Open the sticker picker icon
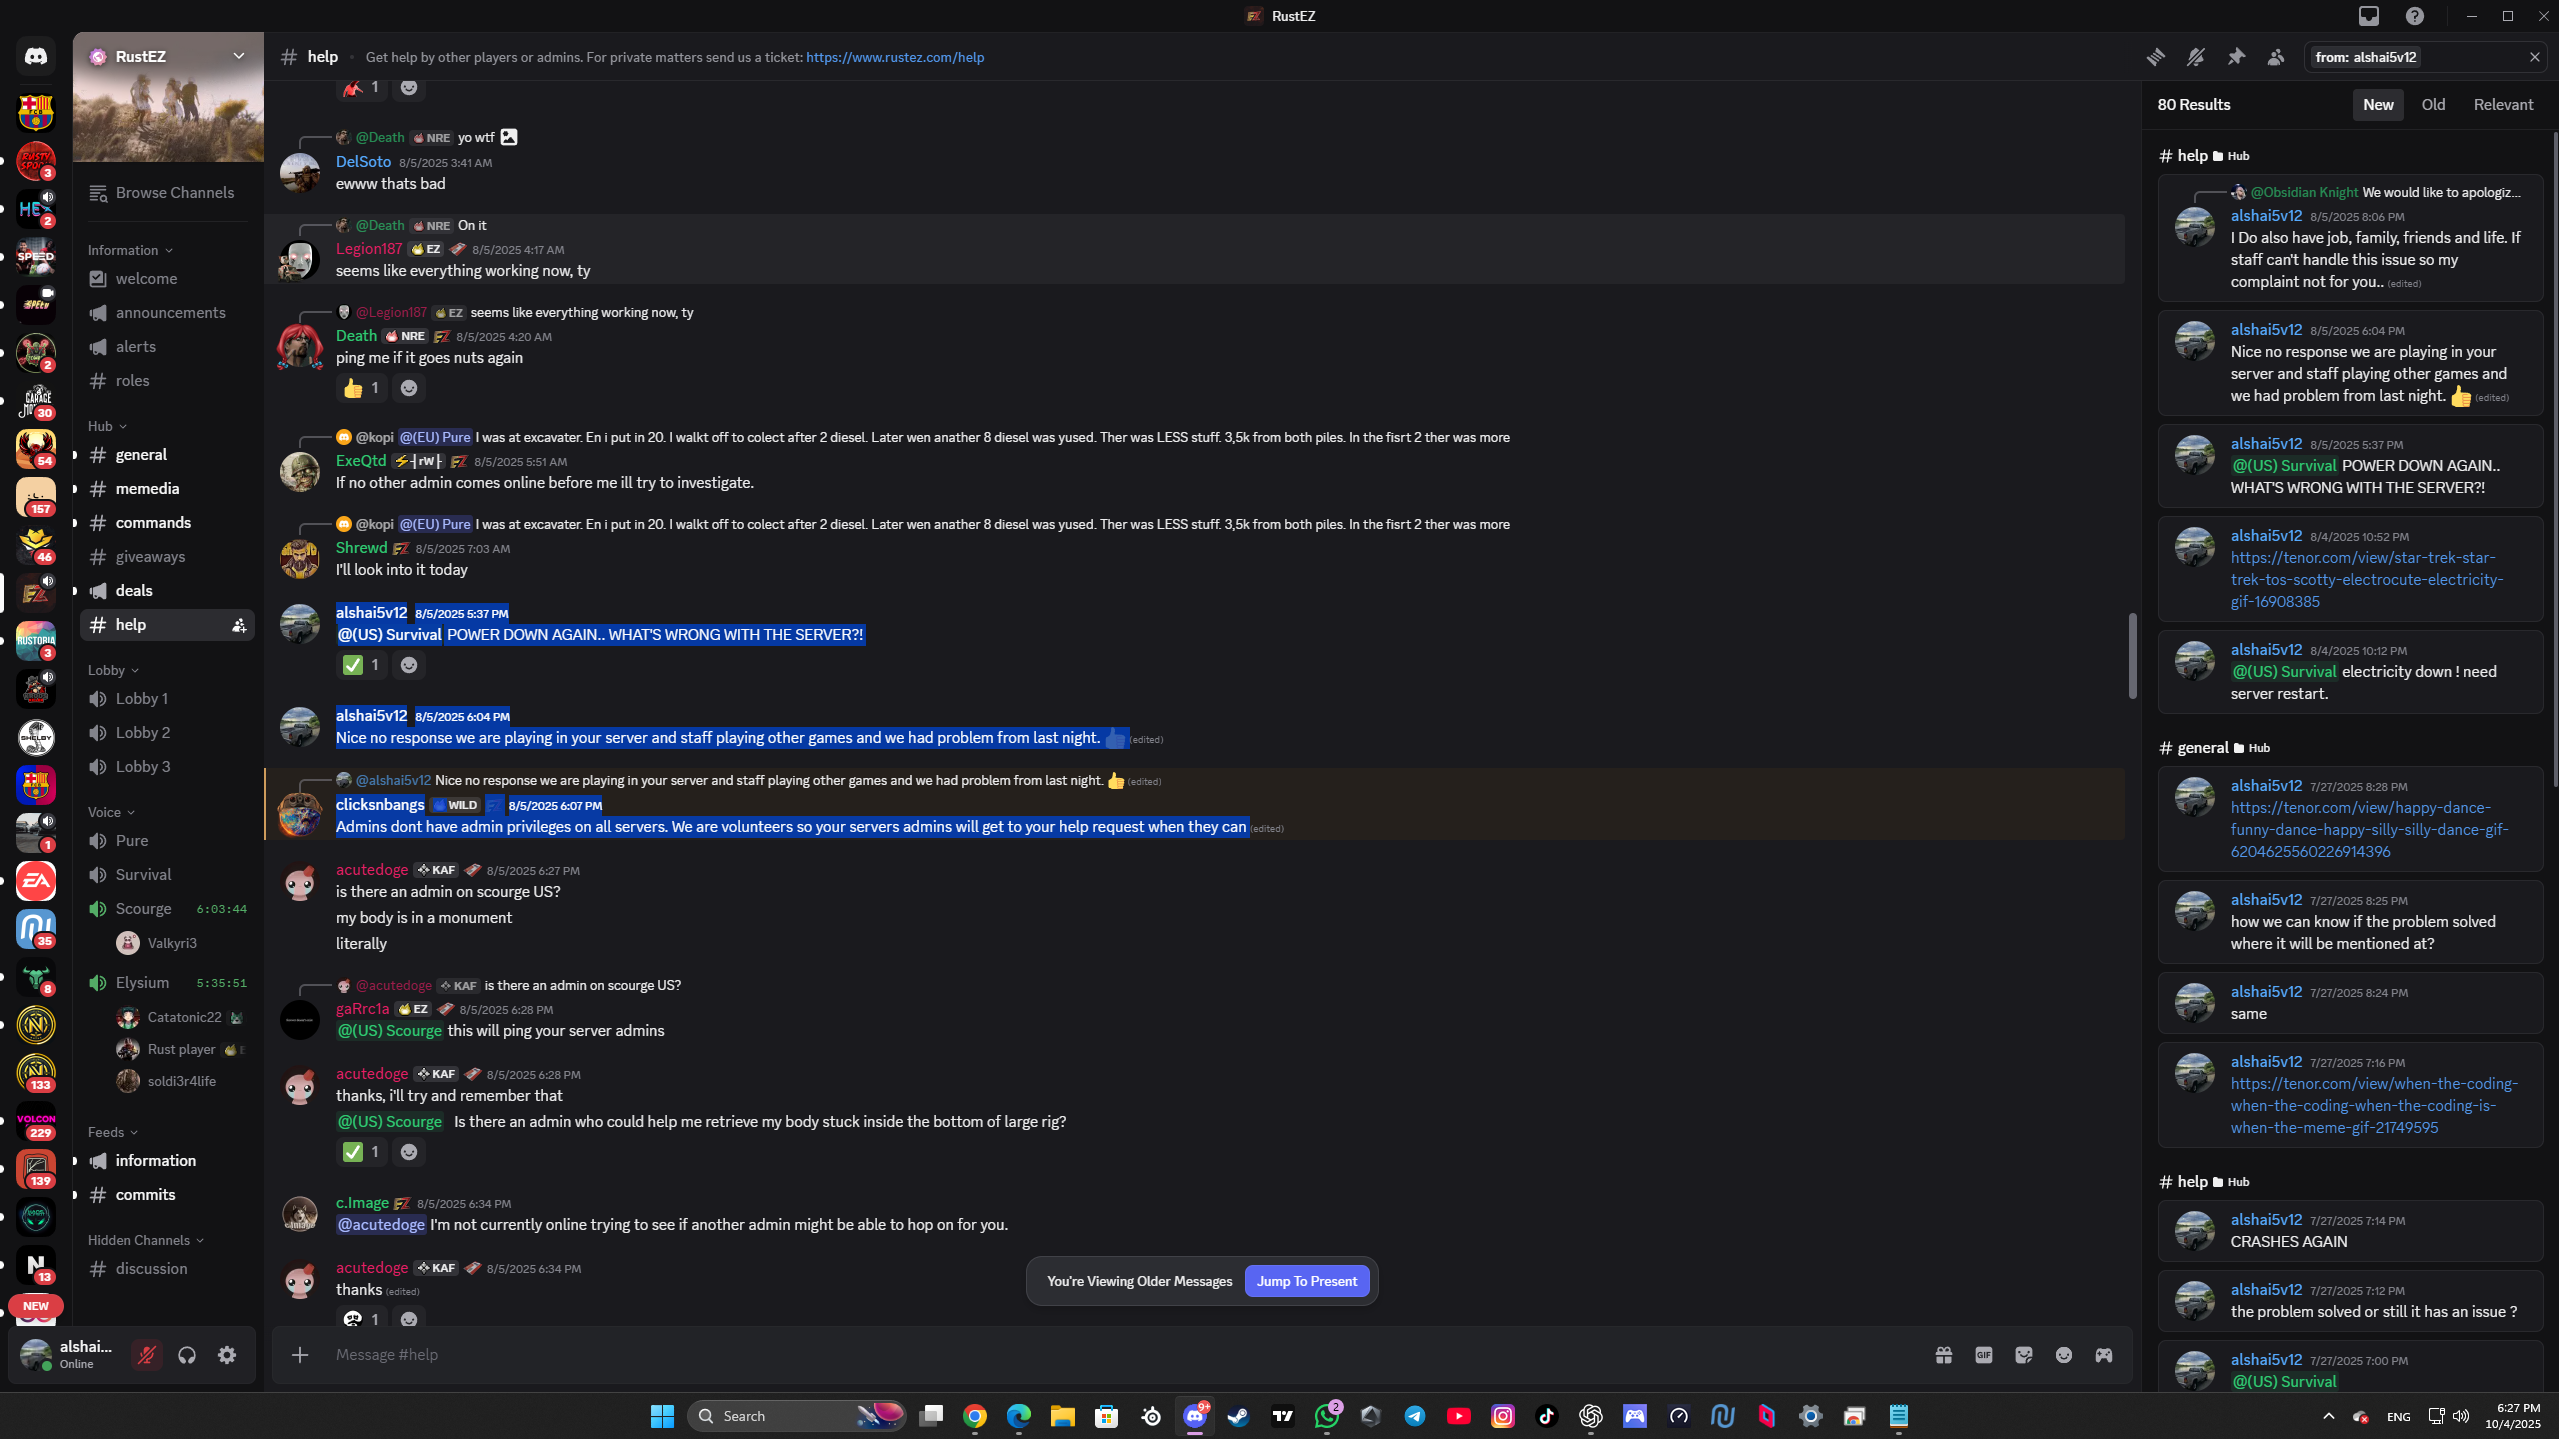Screen dimensions: 2559x1439 [x=2024, y=1355]
